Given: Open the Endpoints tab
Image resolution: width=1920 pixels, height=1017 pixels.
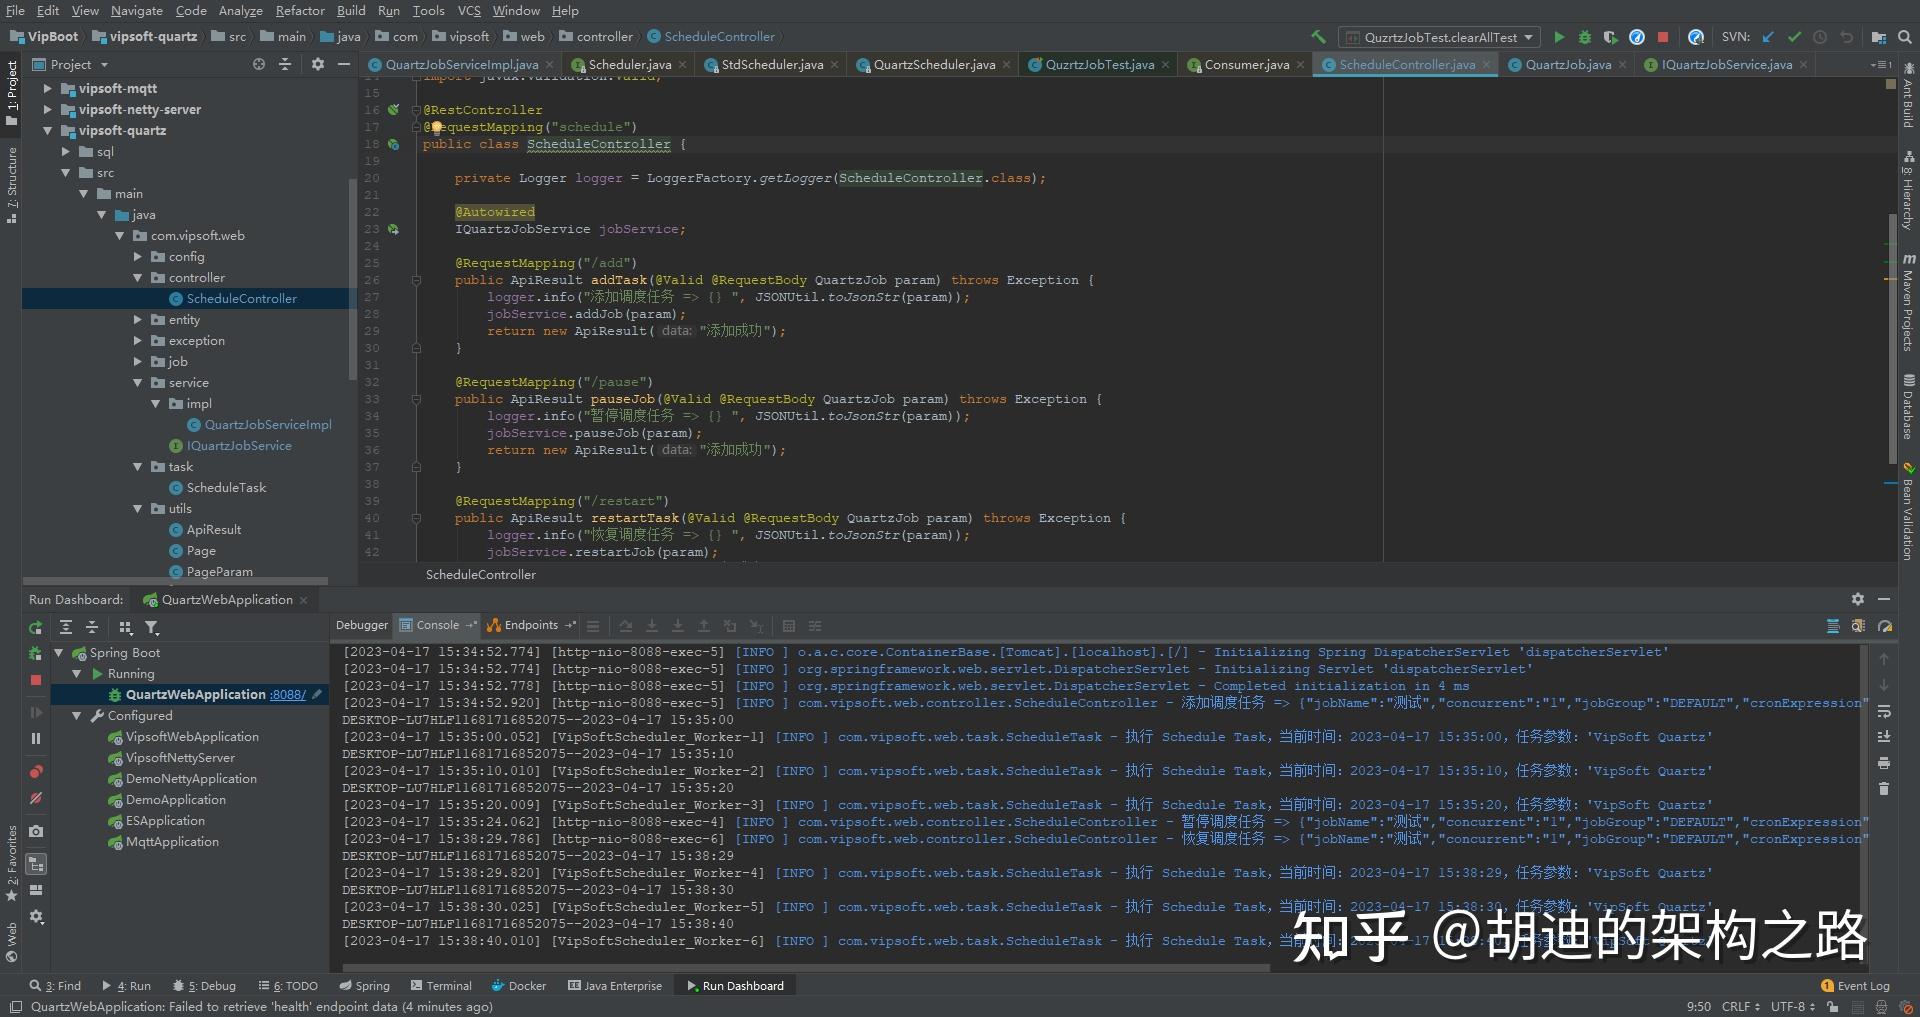Looking at the screenshot, I should (531, 625).
